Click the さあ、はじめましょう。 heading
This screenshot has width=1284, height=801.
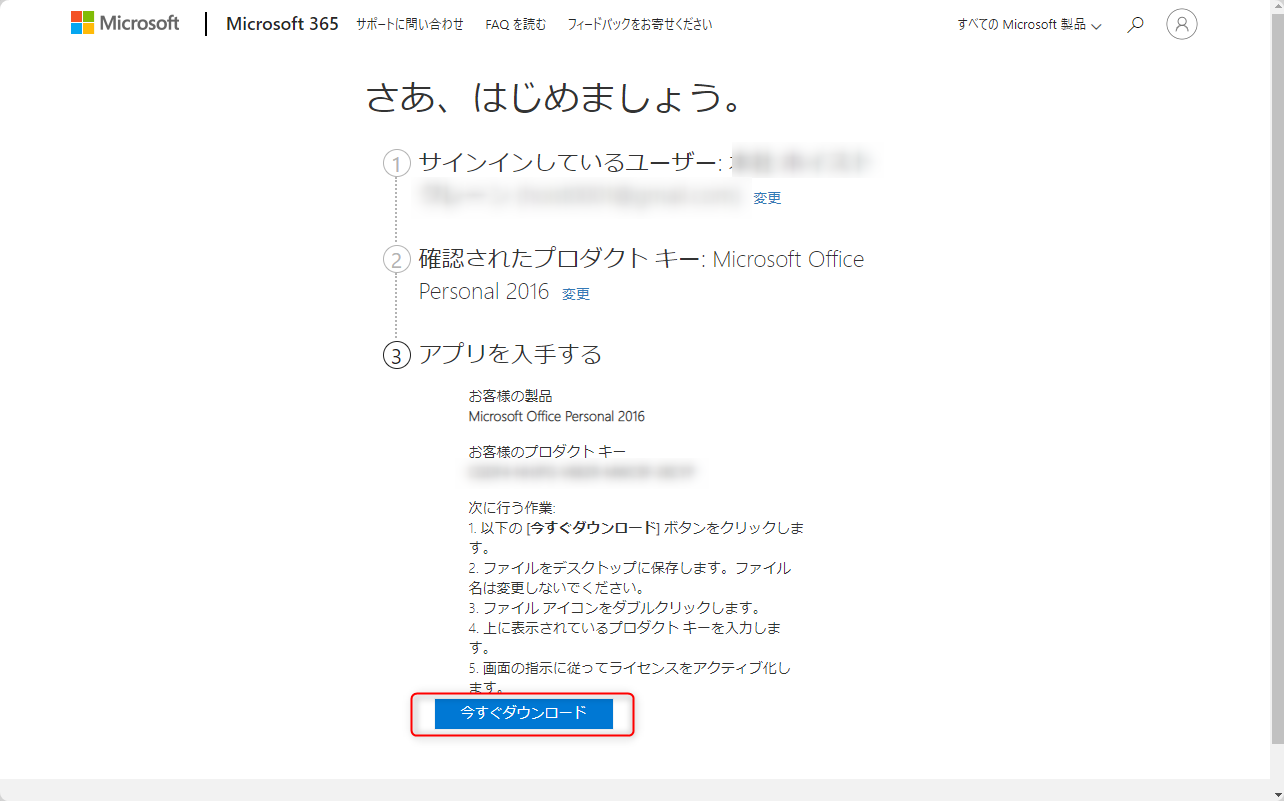pos(558,98)
